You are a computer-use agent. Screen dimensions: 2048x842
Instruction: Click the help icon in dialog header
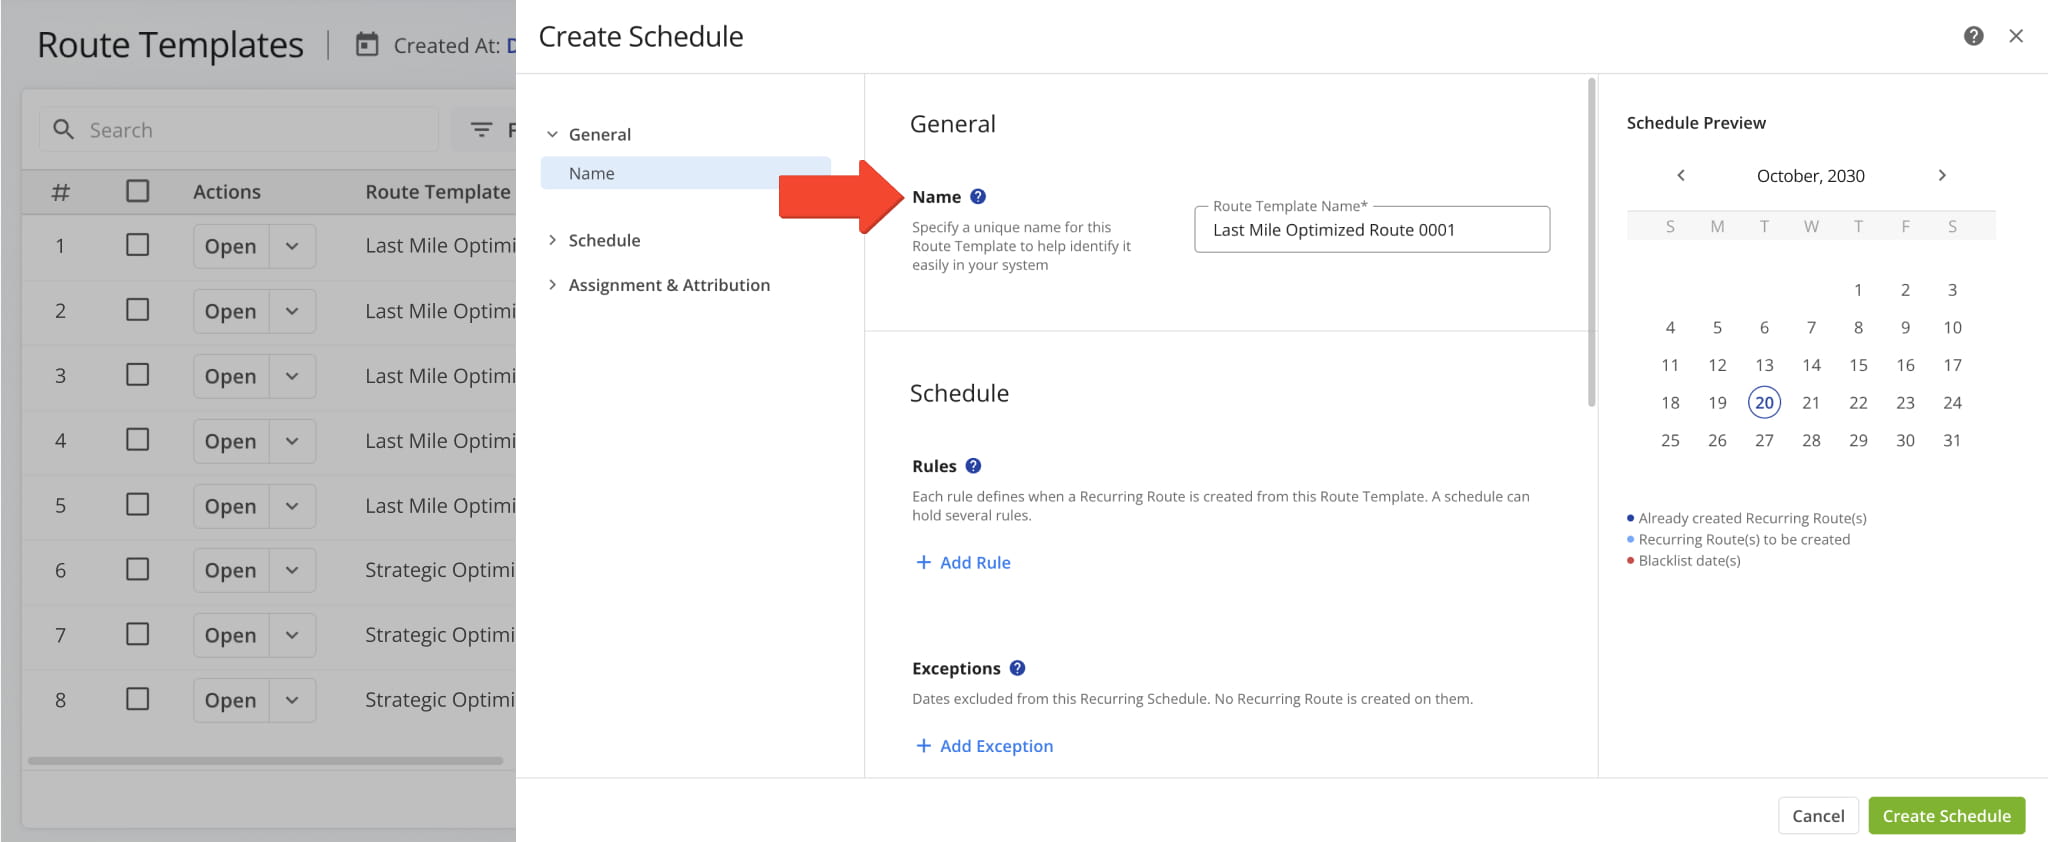click(1973, 36)
